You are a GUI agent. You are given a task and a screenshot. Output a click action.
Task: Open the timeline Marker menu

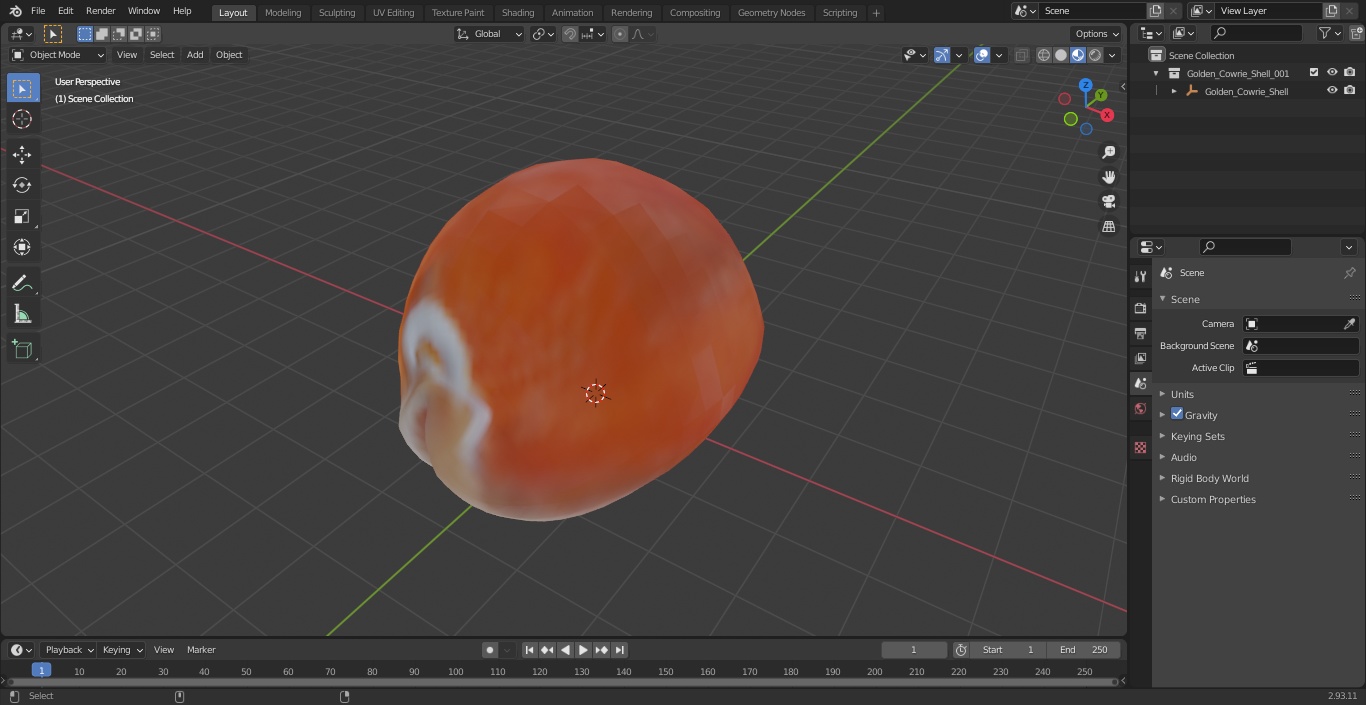[201, 650]
